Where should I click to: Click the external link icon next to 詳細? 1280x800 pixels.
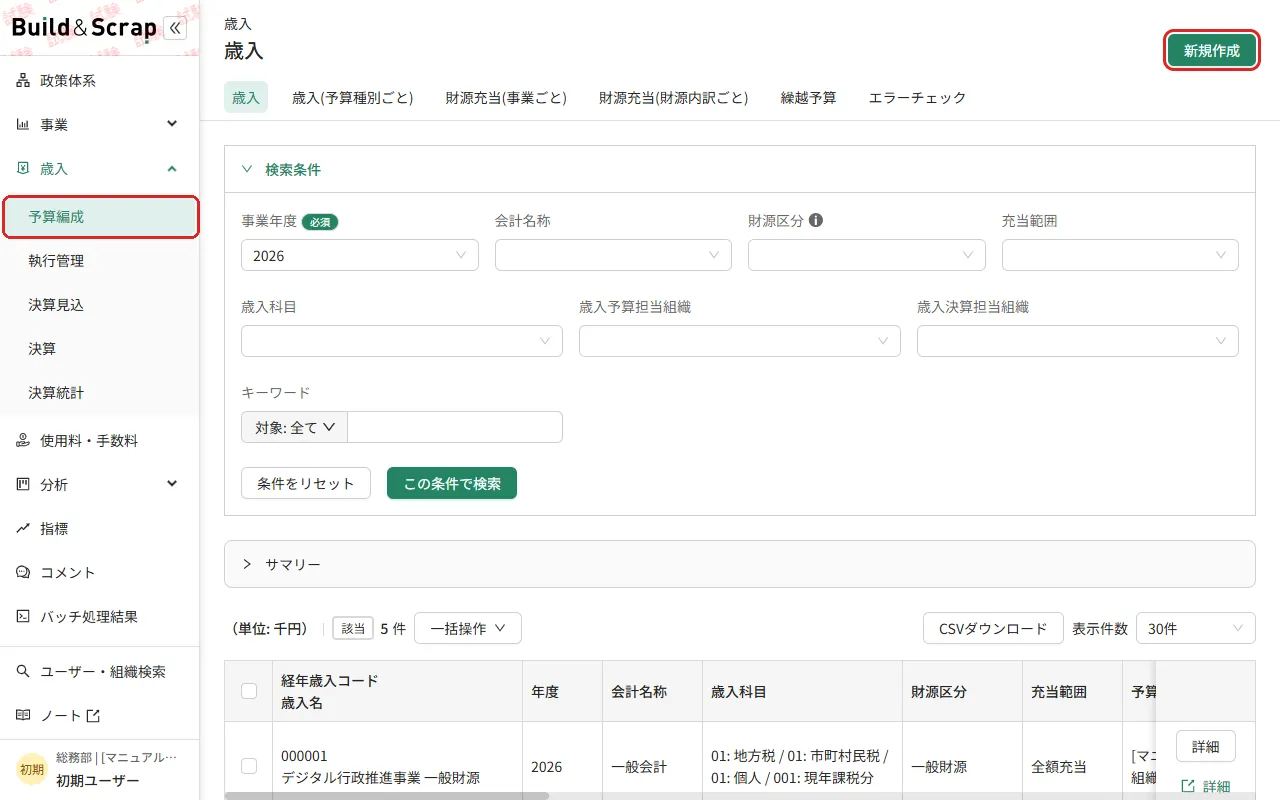click(1188, 786)
